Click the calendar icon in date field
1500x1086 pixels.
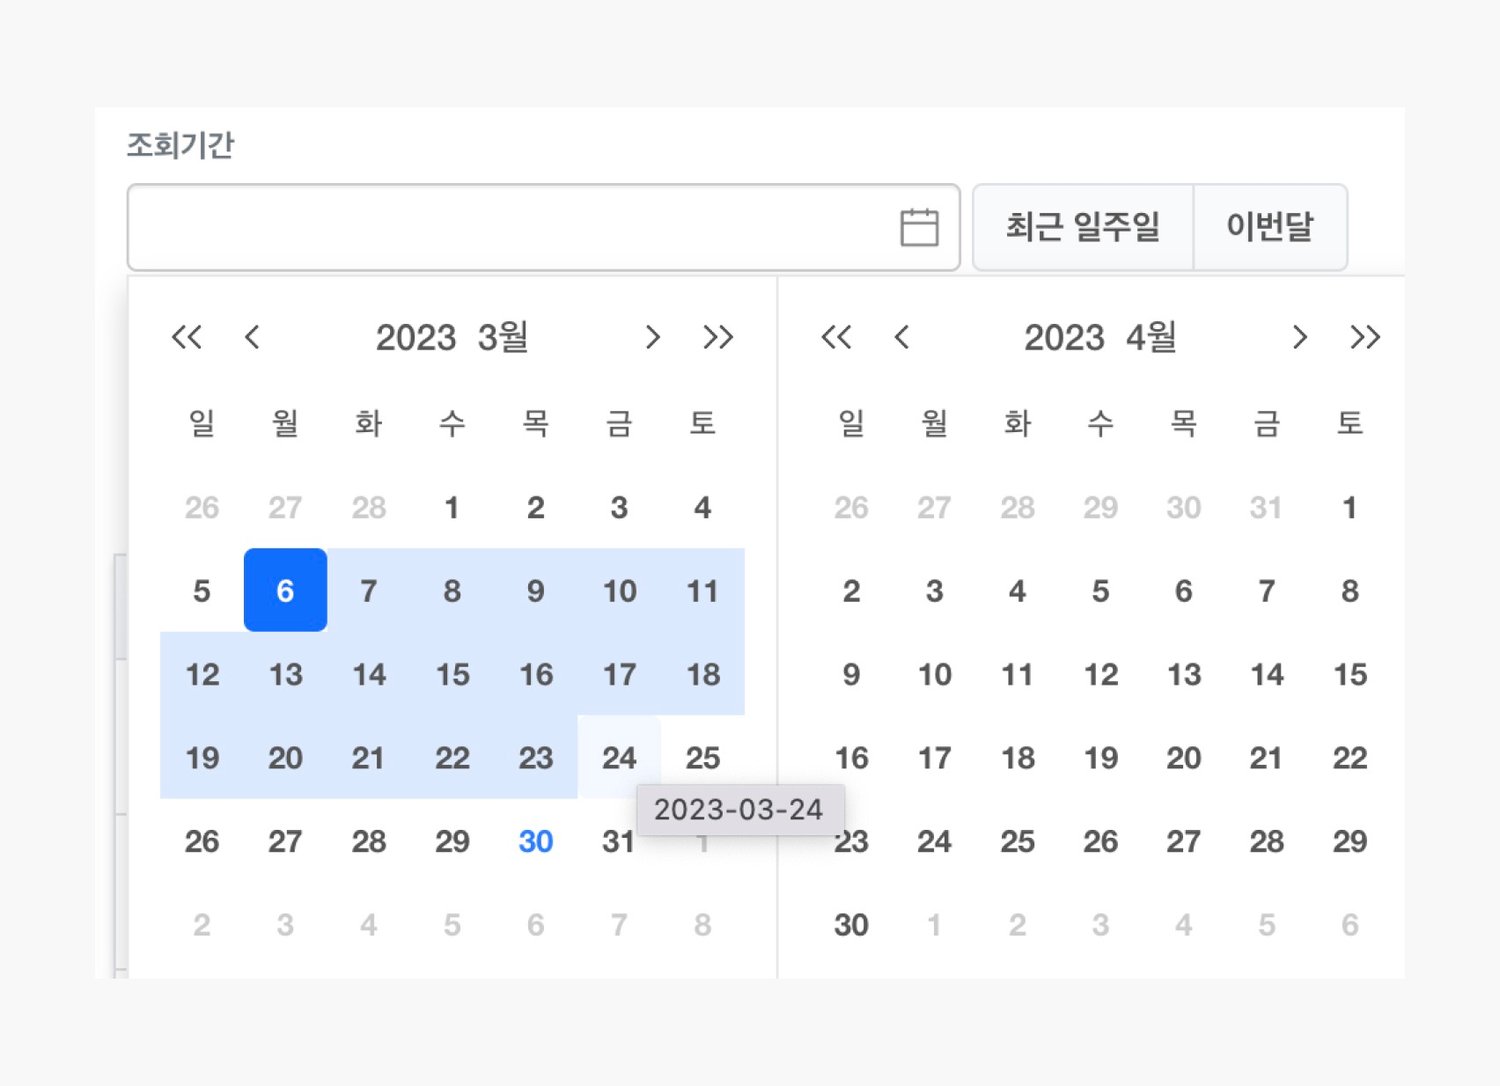click(x=919, y=227)
